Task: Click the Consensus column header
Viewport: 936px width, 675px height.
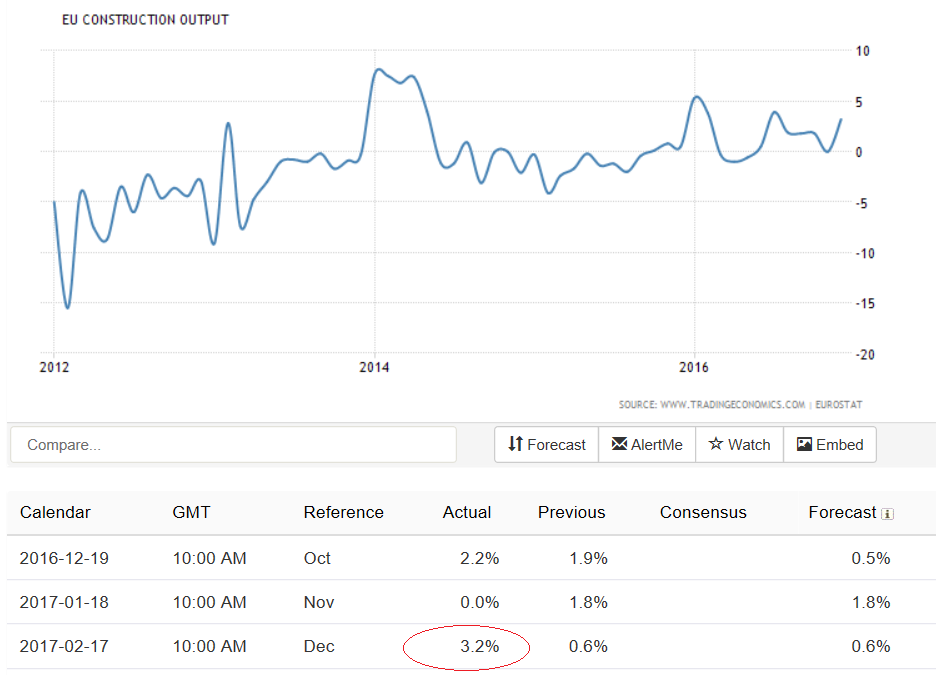Action: pyautogui.click(x=703, y=512)
